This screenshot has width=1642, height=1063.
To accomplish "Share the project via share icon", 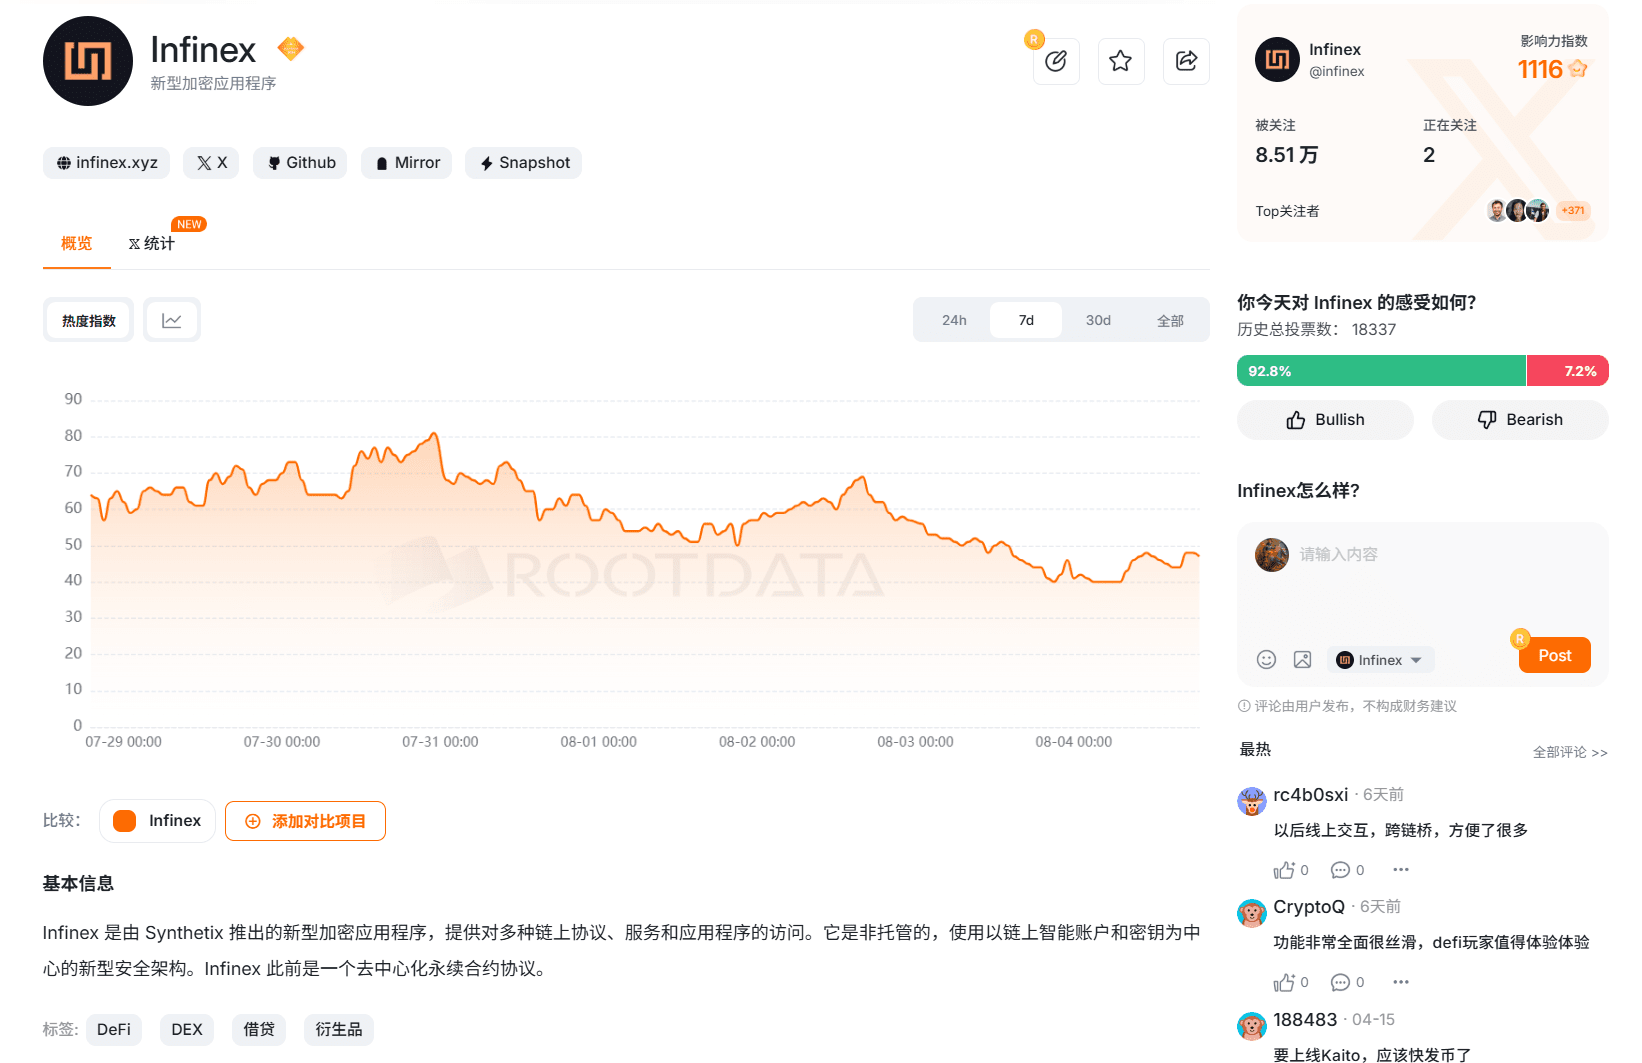I will click(x=1187, y=61).
